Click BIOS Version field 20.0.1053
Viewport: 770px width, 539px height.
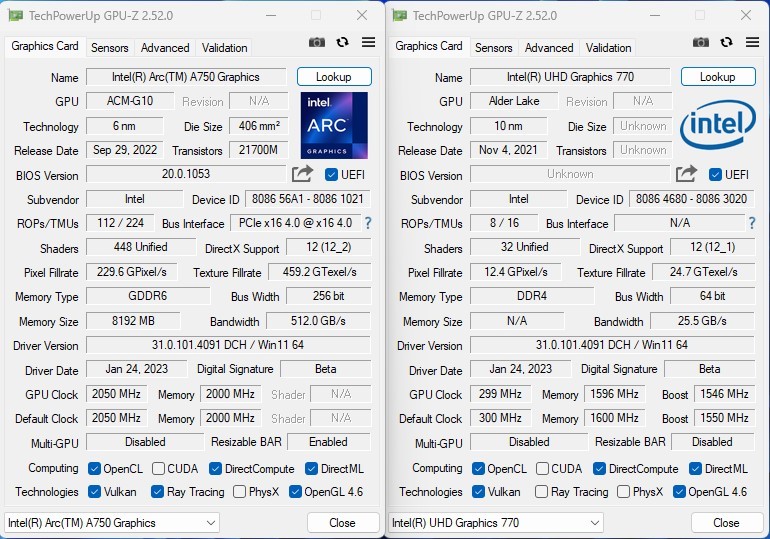click(x=186, y=174)
